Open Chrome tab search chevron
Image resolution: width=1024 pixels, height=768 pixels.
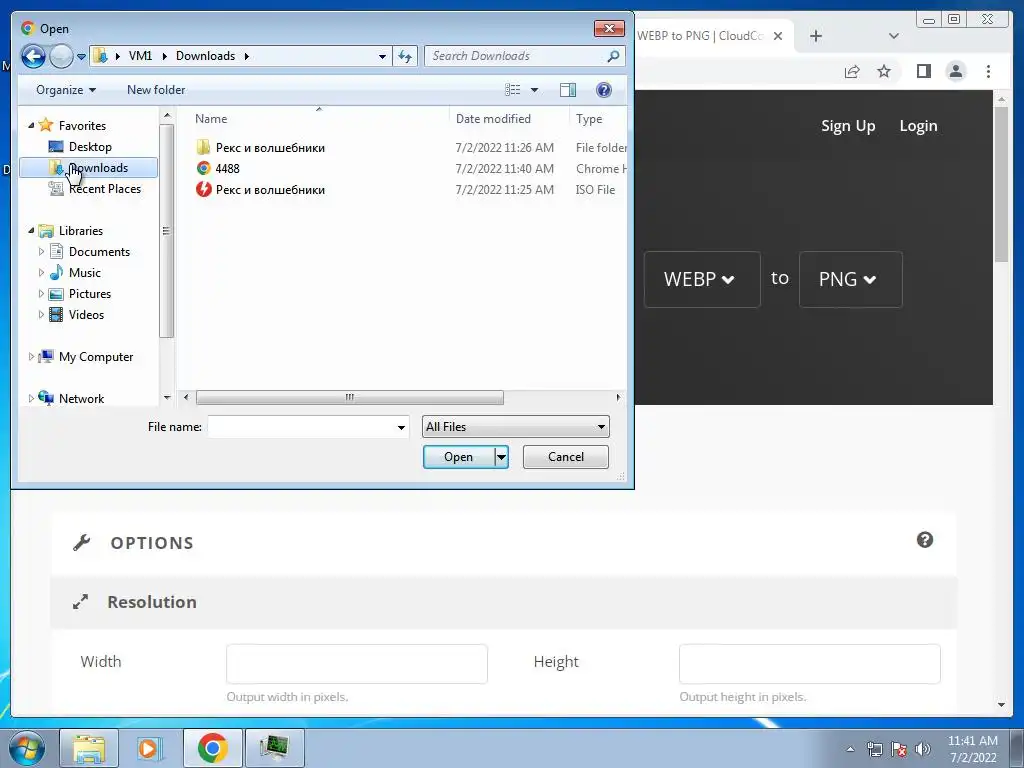tap(894, 36)
